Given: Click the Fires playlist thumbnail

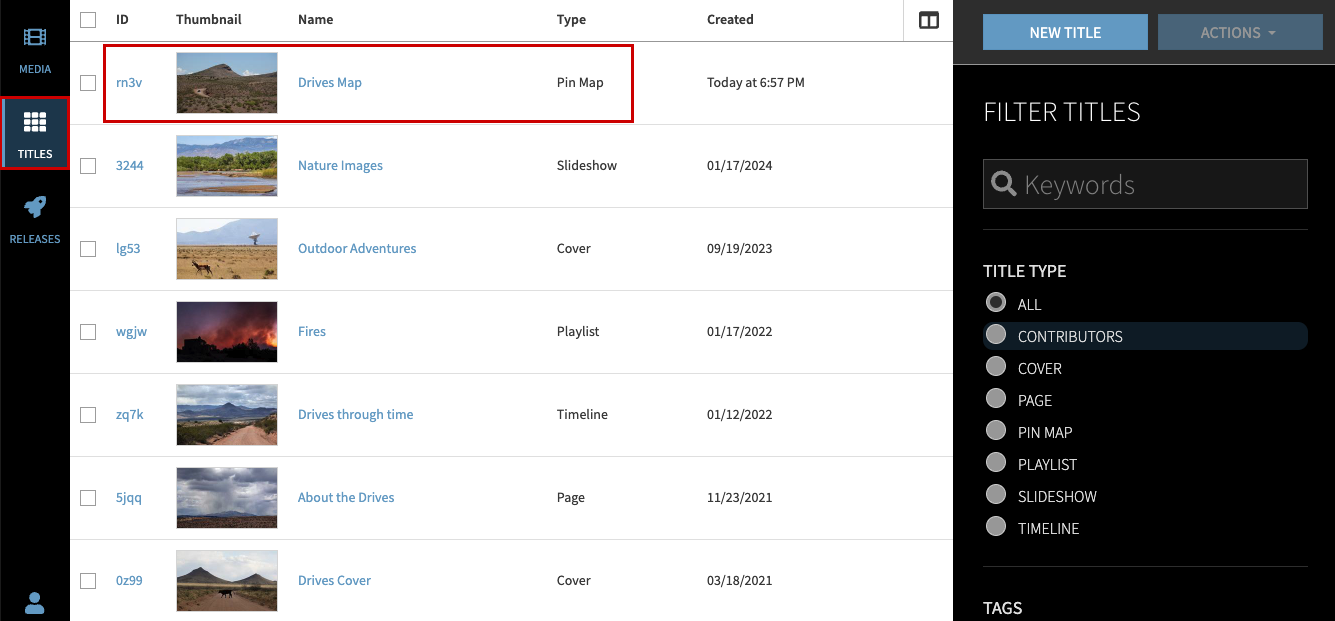Looking at the screenshot, I should 227,331.
